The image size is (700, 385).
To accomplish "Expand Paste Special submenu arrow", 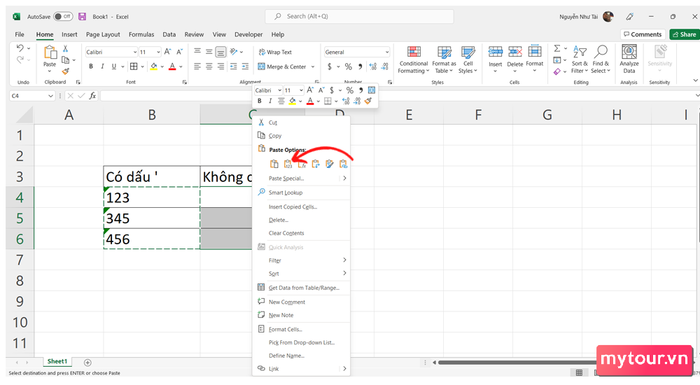I will [344, 178].
